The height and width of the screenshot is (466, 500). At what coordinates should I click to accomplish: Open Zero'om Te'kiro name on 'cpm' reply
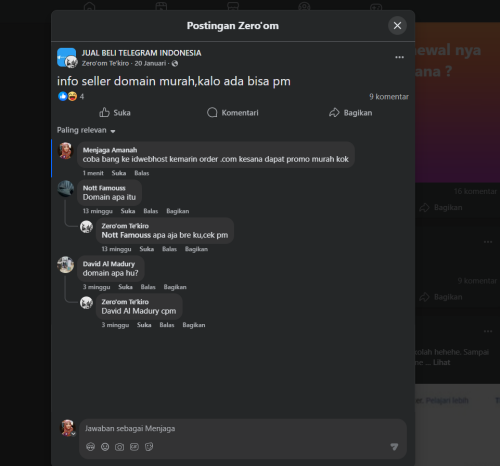[125, 302]
